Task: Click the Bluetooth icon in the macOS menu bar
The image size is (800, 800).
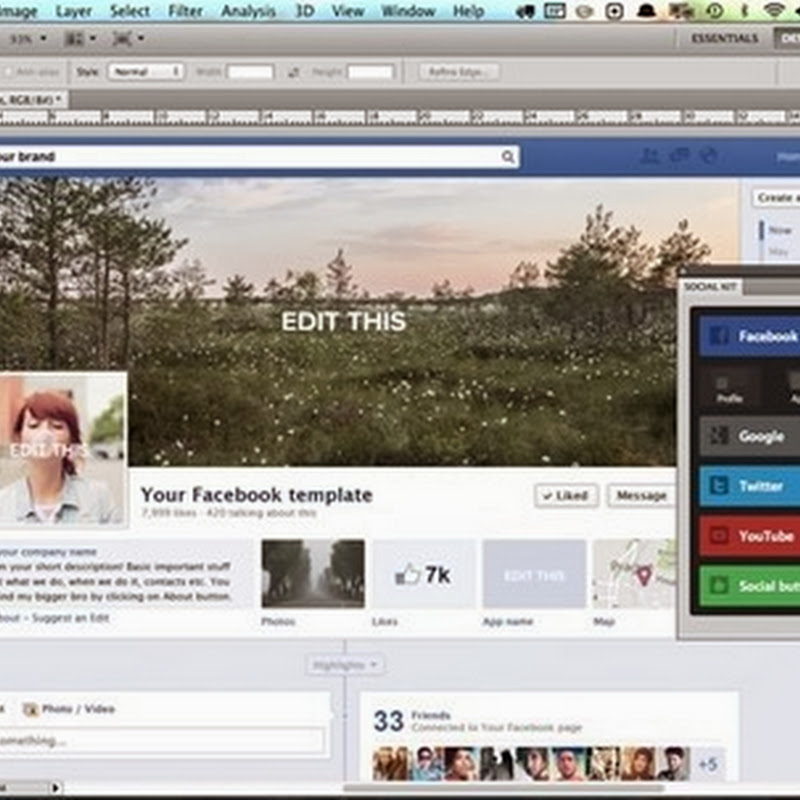Action: click(x=744, y=10)
